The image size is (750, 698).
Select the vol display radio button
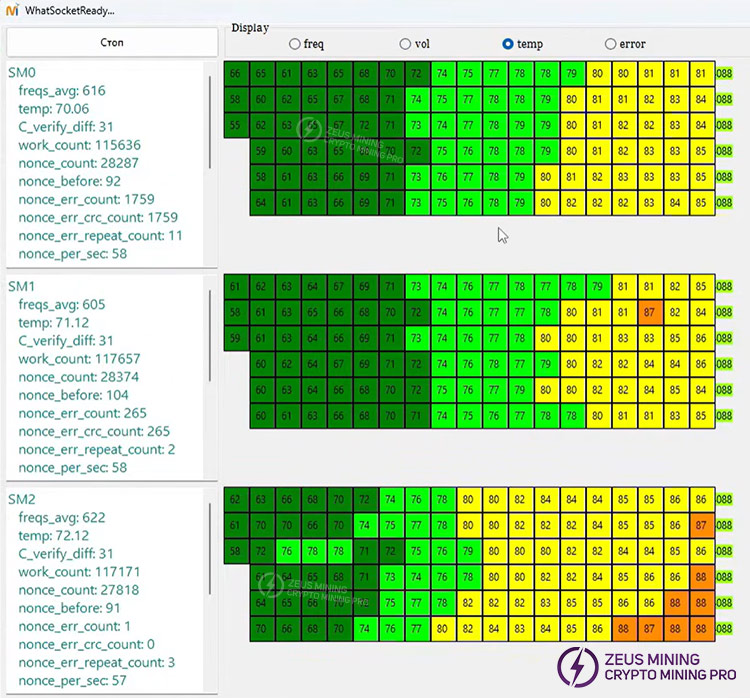click(405, 44)
